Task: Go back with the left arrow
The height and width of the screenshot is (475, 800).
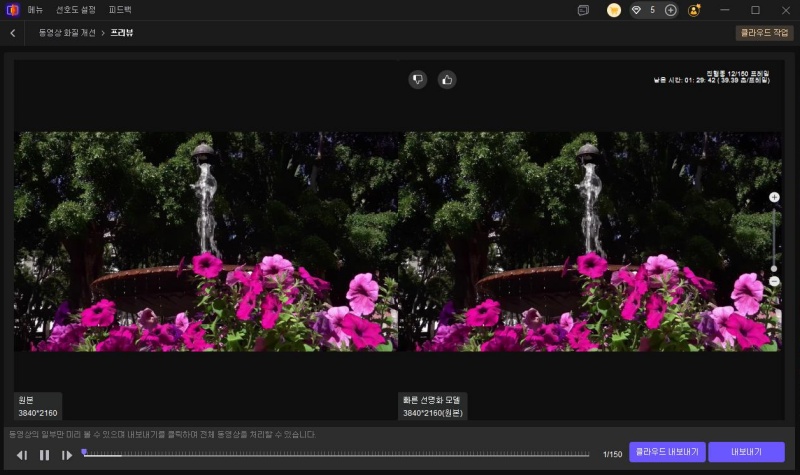Action: 12,33
